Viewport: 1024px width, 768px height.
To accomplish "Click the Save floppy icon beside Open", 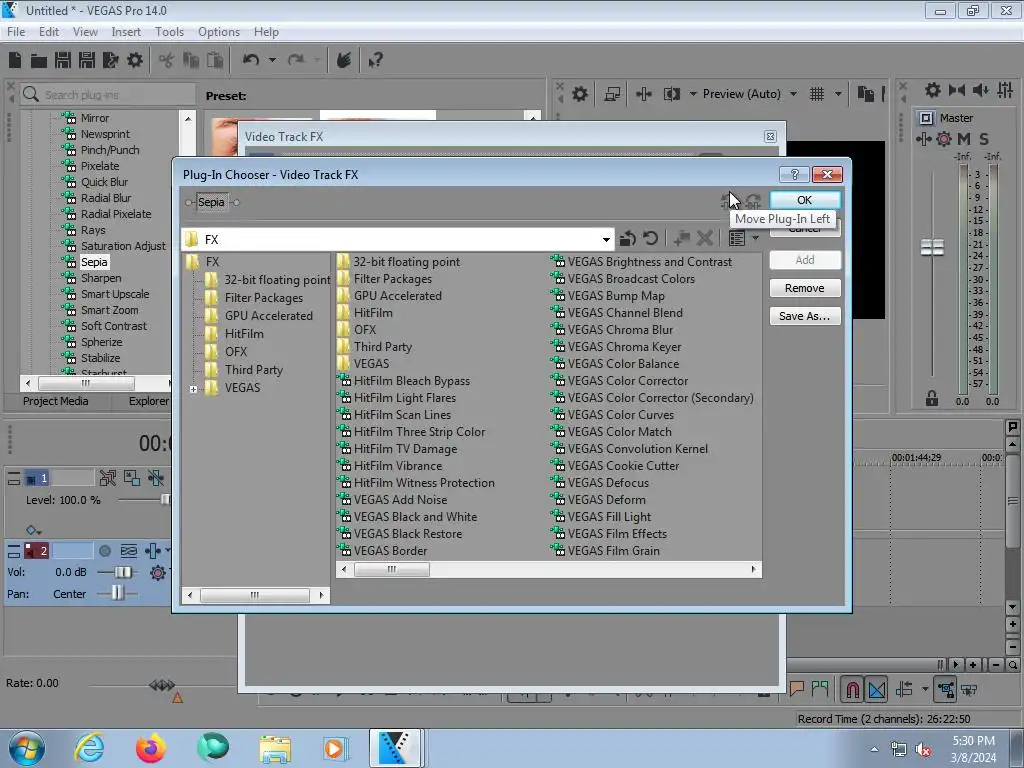I will click(63, 60).
